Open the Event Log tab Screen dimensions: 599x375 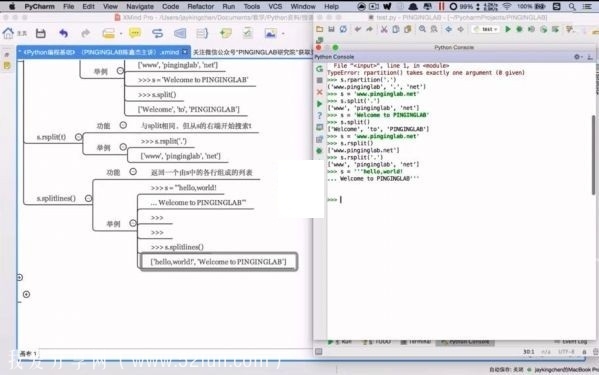click(570, 341)
